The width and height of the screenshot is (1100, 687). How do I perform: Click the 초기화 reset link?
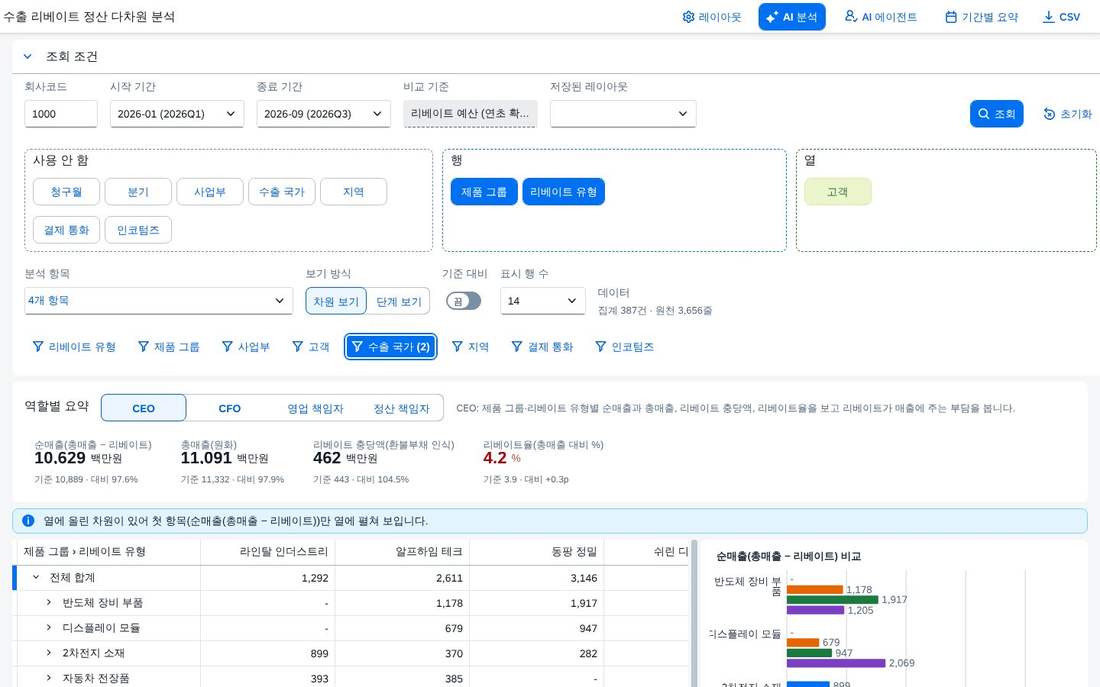click(1067, 114)
